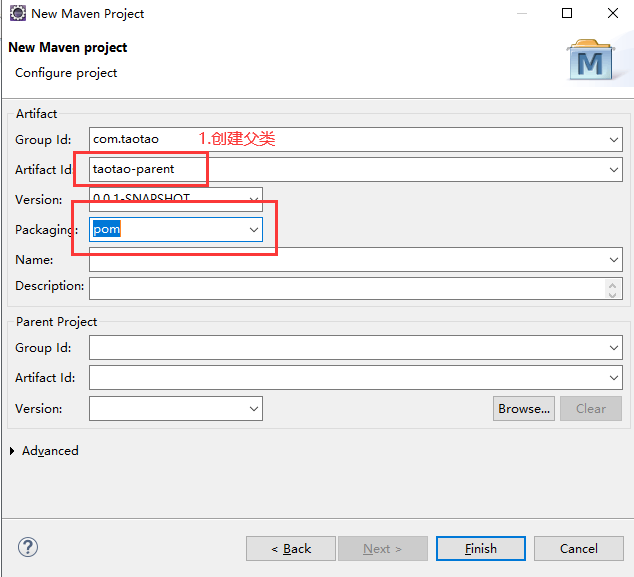
Task: Maximize the New Maven Project window
Action: pos(567,13)
